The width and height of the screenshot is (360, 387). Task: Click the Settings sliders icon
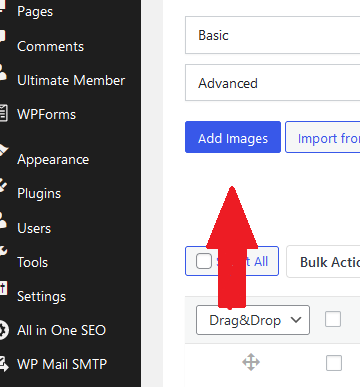click(3, 288)
